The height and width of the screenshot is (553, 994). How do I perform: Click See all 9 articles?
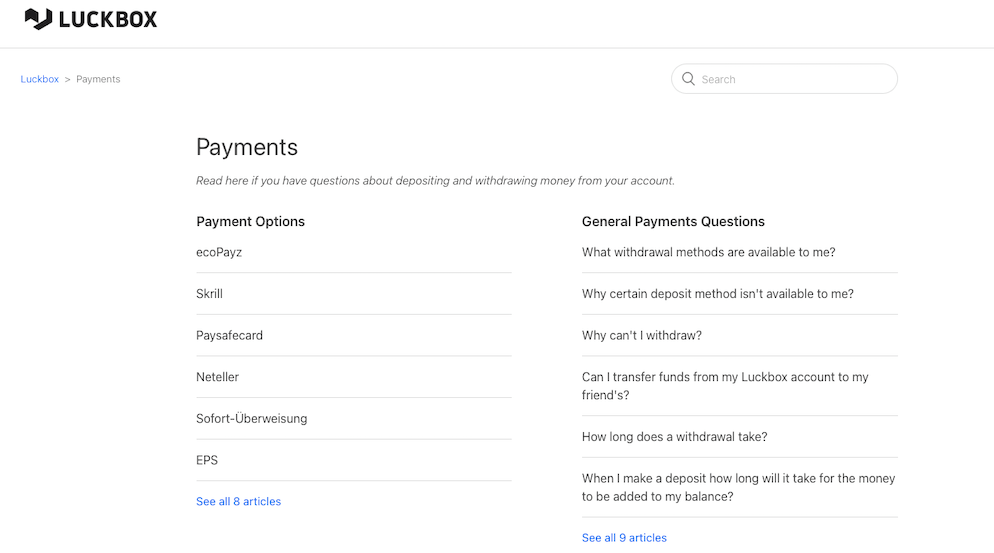pos(624,538)
